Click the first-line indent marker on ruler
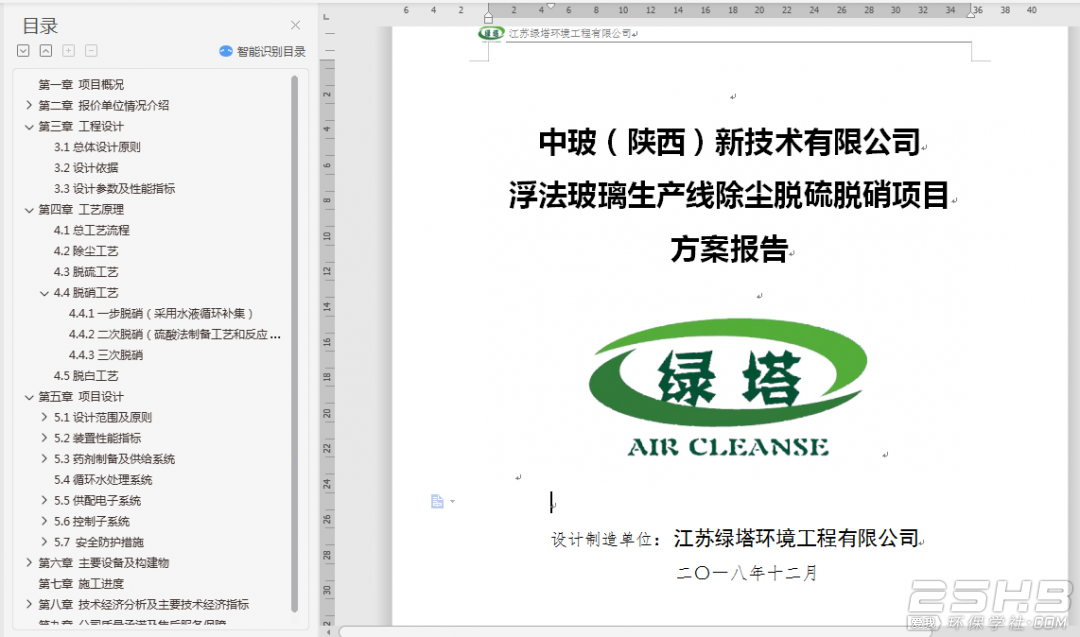The width and height of the screenshot is (1080, 637). point(550,6)
